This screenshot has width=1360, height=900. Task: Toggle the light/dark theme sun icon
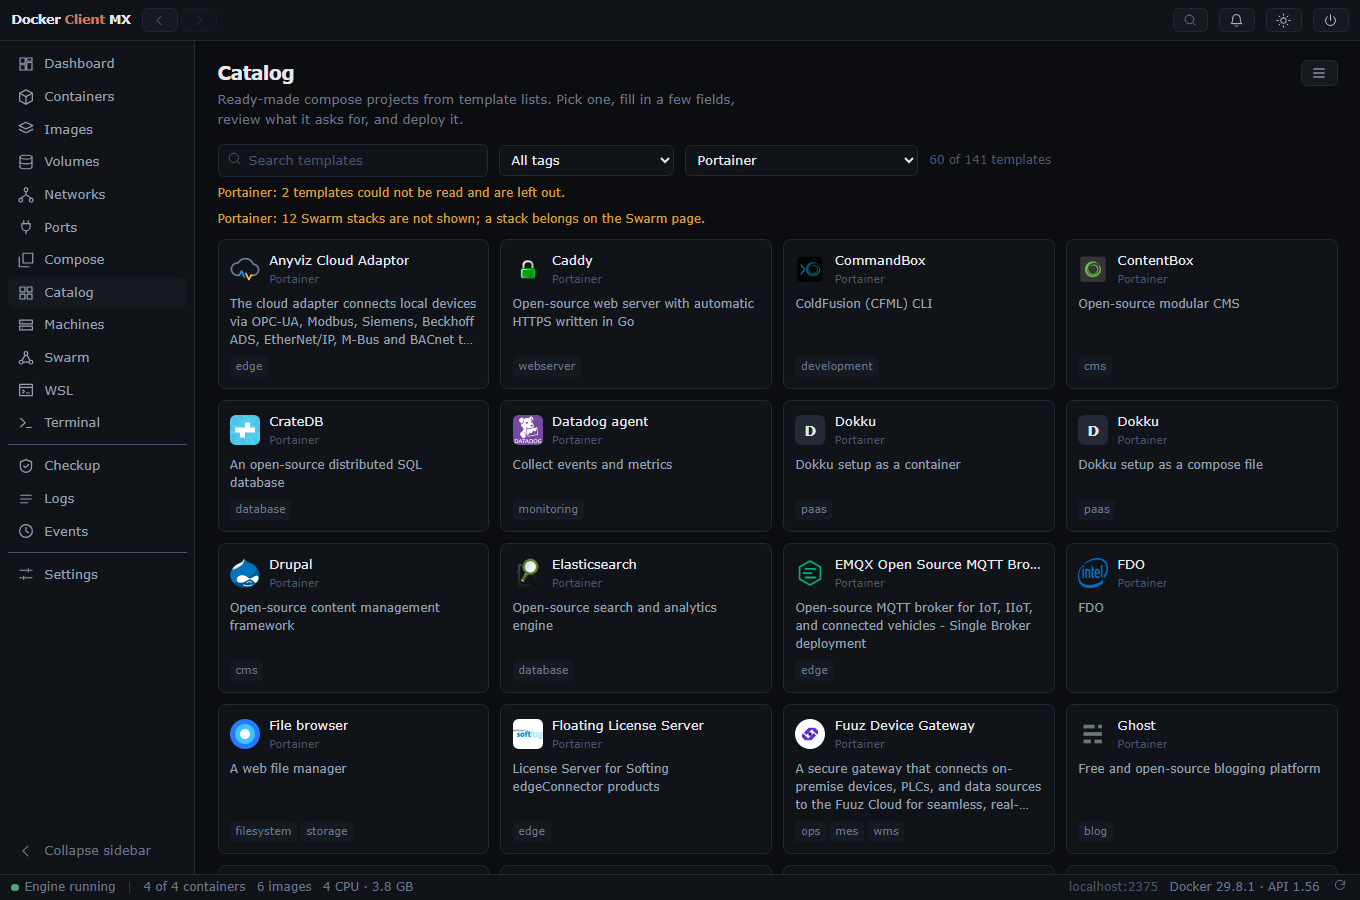[x=1284, y=20]
